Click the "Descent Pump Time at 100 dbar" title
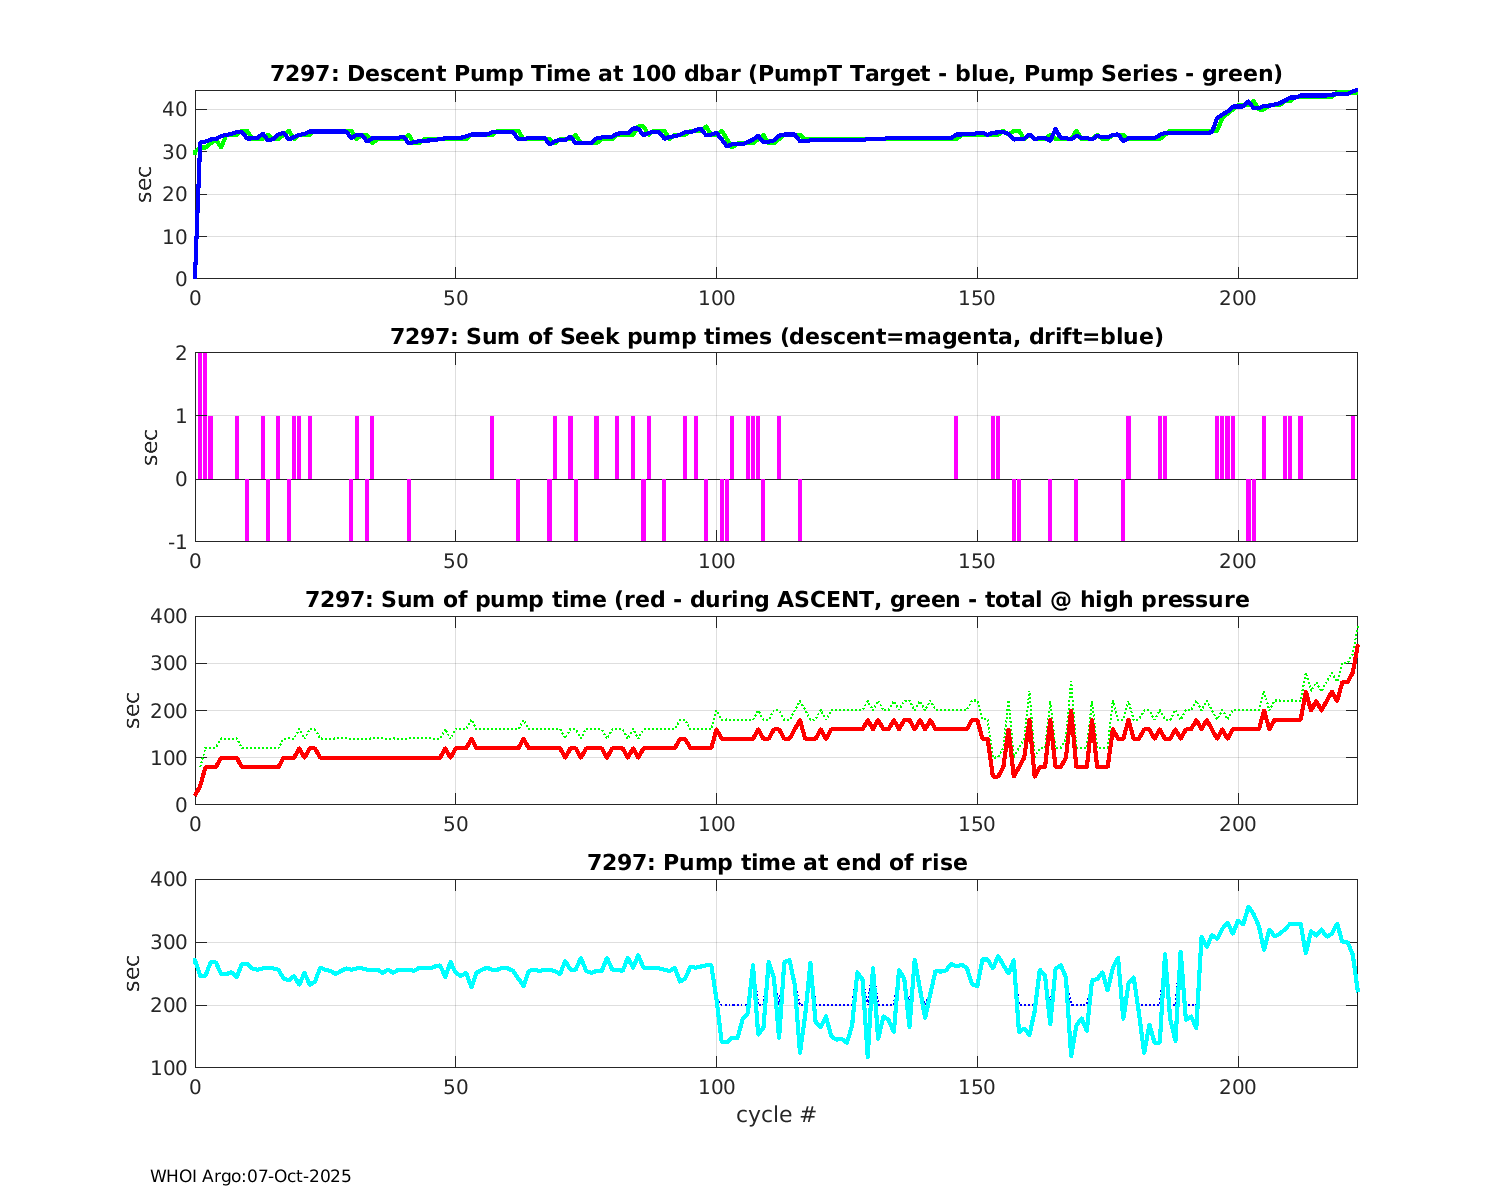 click(x=776, y=74)
